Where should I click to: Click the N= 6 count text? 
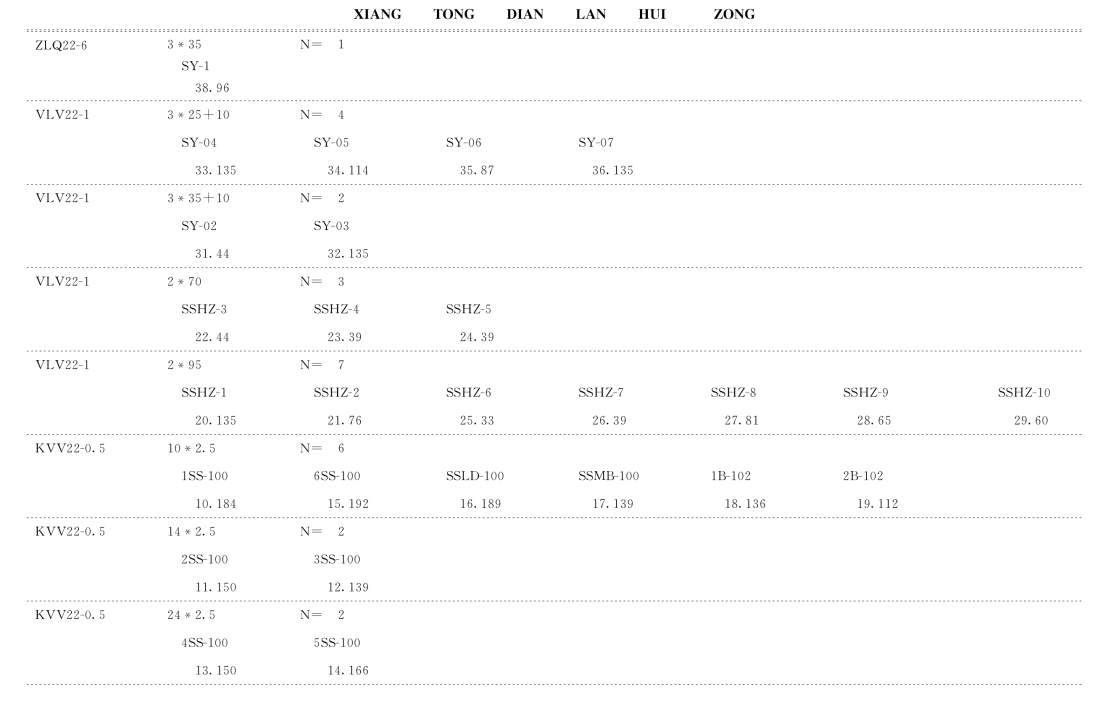pos(322,449)
